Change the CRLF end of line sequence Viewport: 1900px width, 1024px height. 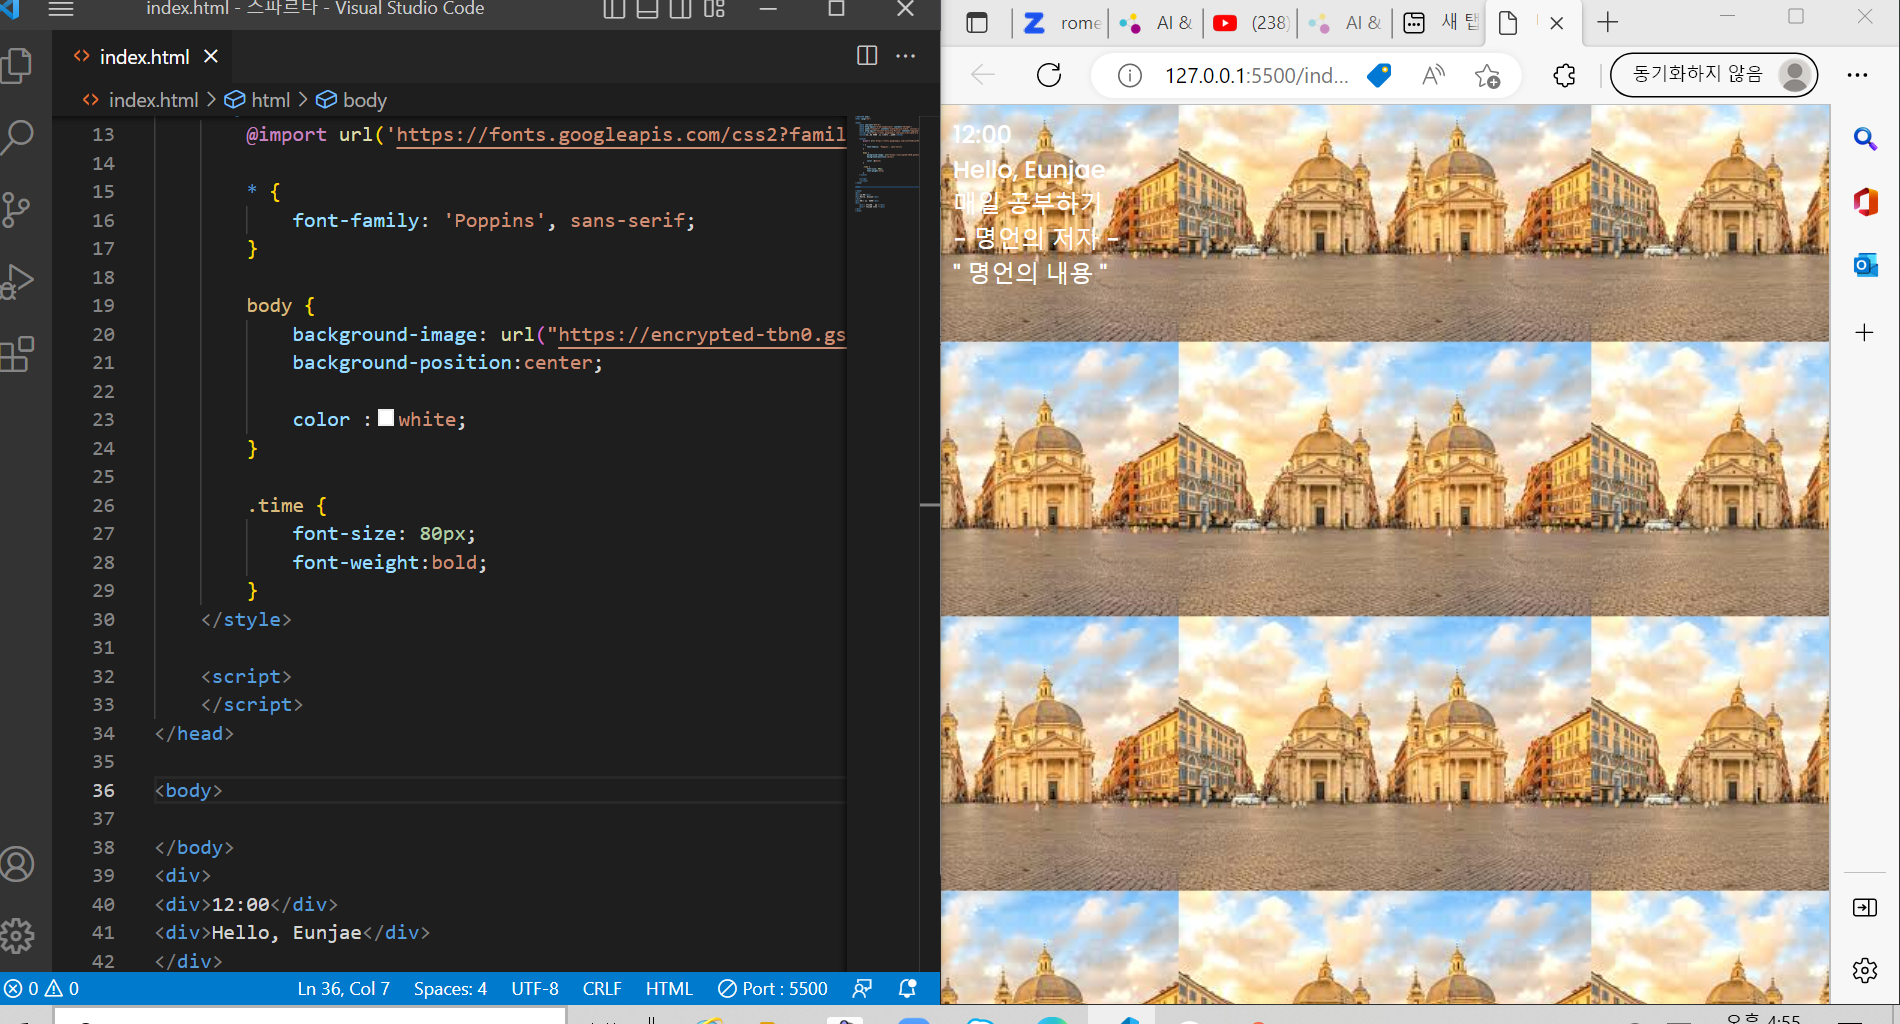(x=602, y=989)
